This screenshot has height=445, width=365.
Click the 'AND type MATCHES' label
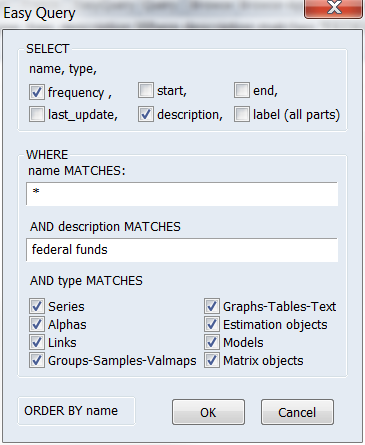tap(86, 281)
